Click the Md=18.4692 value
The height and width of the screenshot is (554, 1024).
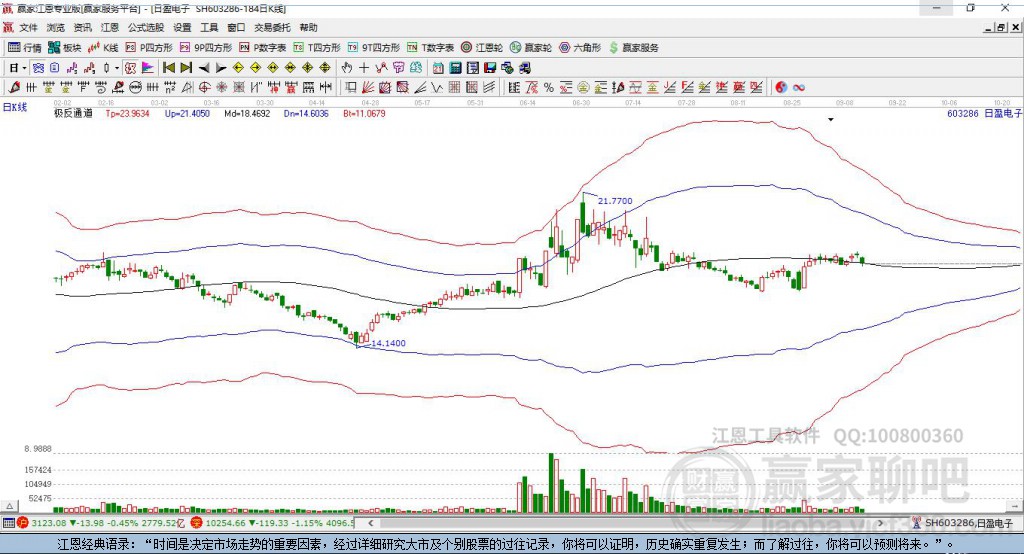pyautogui.click(x=247, y=114)
